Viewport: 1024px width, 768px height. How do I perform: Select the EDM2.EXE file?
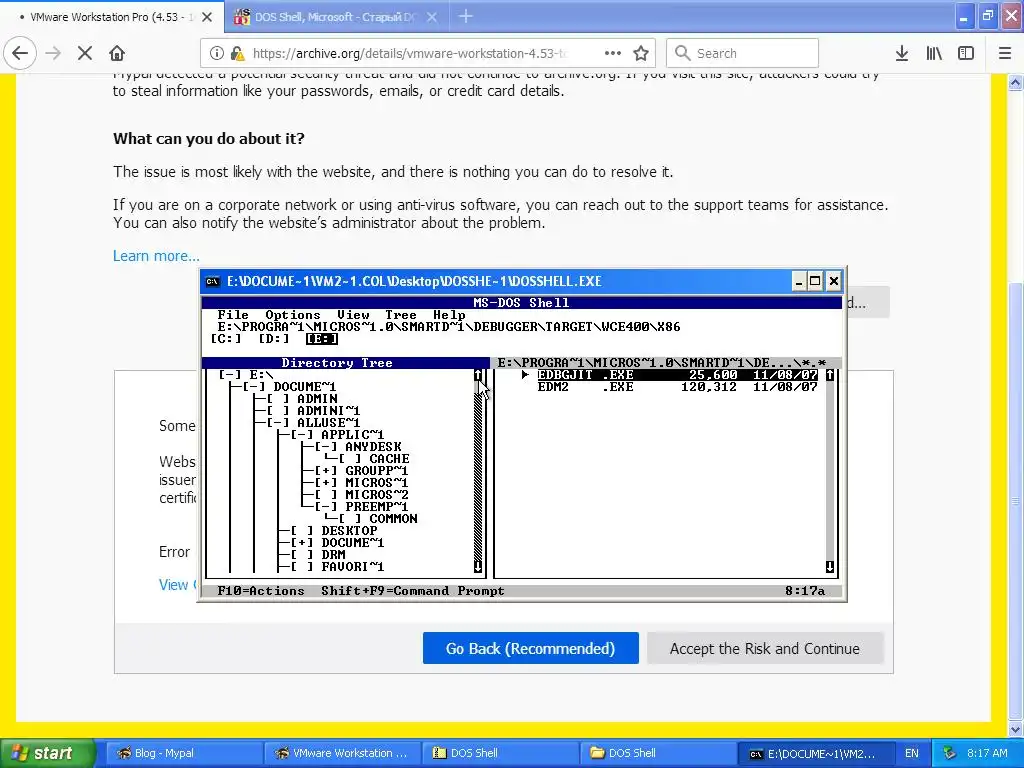[x=677, y=387]
